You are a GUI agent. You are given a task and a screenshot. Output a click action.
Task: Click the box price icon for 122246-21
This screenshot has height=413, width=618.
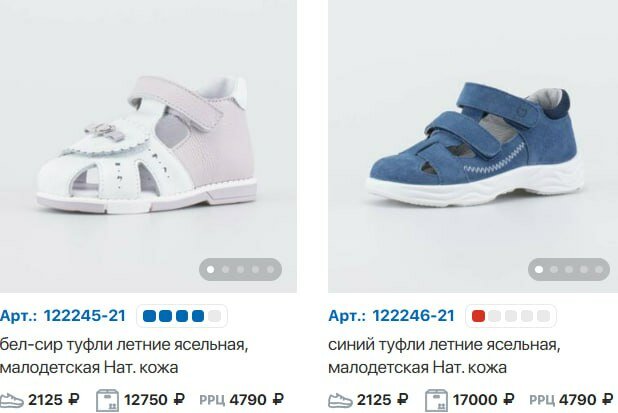(436, 400)
